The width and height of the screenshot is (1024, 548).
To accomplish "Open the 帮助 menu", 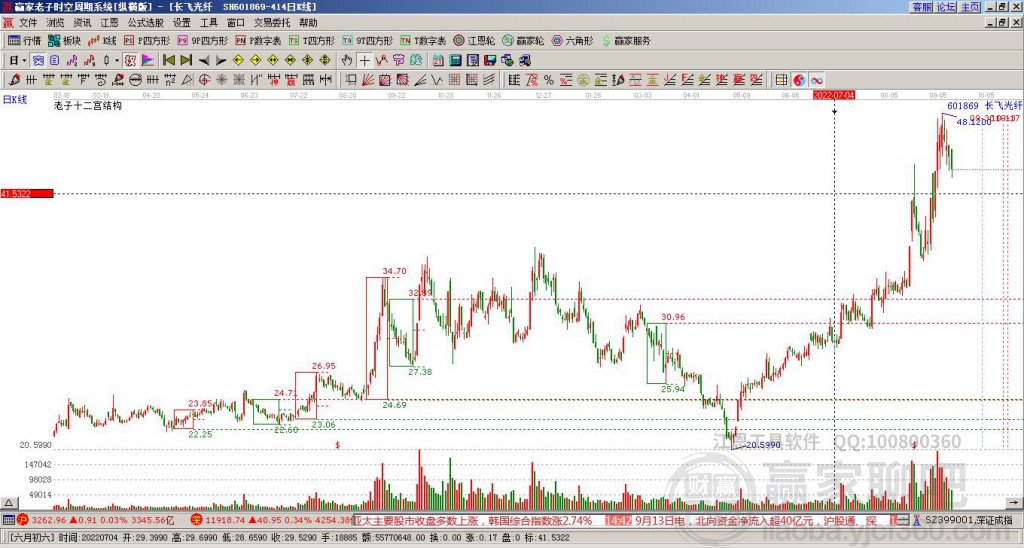I will [308, 23].
